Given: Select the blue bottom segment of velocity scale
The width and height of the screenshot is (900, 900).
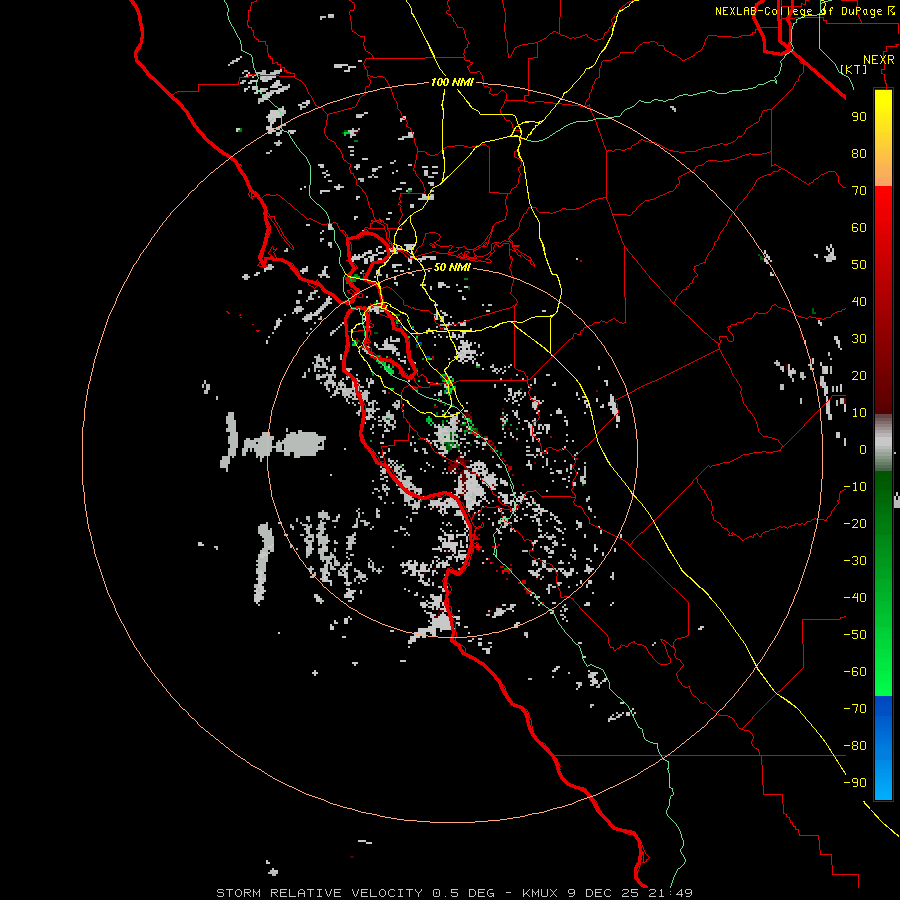Looking at the screenshot, I should point(883,748).
